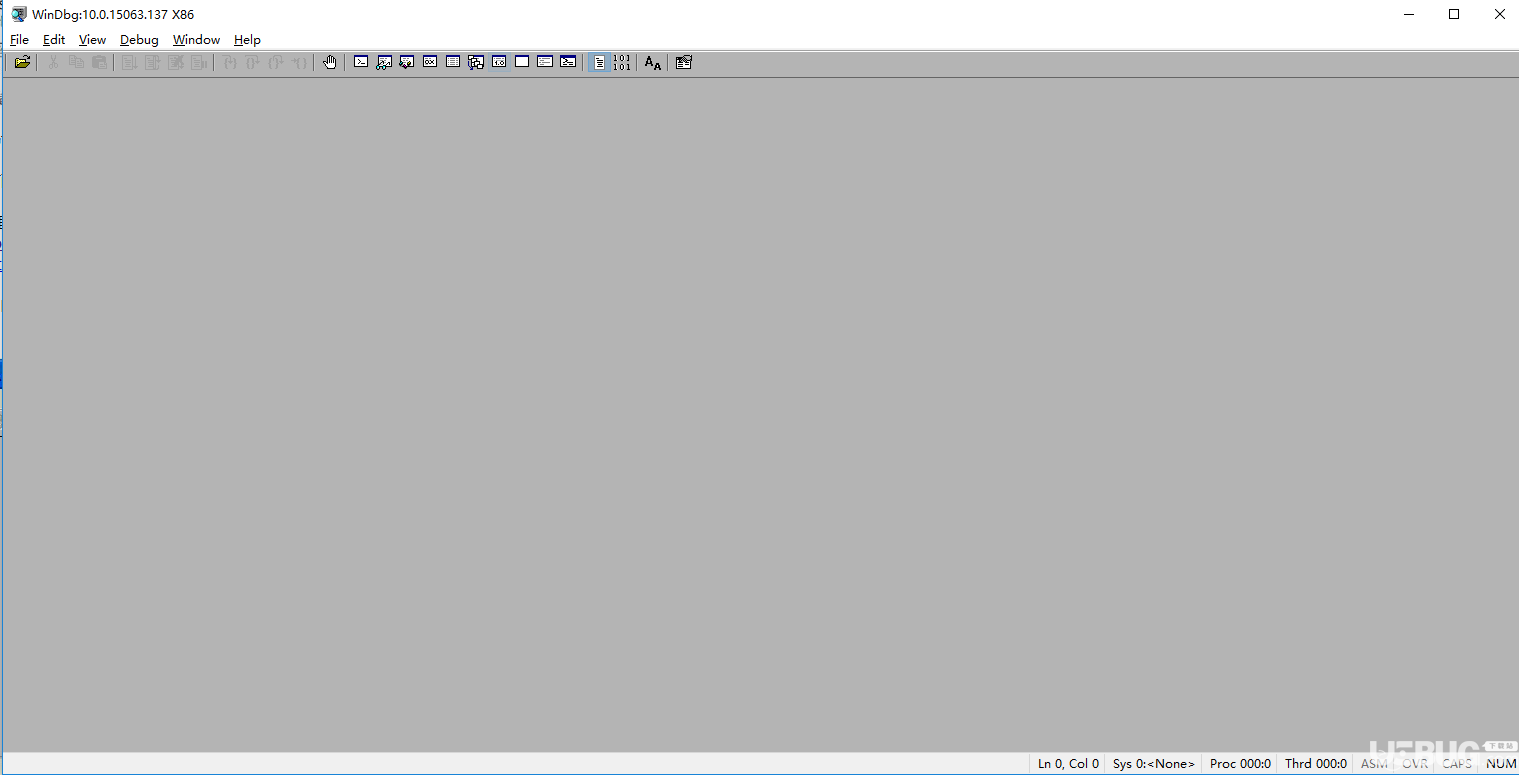1519x775 pixels.
Task: Click the CAPS status bar indicator
Action: pyautogui.click(x=1457, y=764)
